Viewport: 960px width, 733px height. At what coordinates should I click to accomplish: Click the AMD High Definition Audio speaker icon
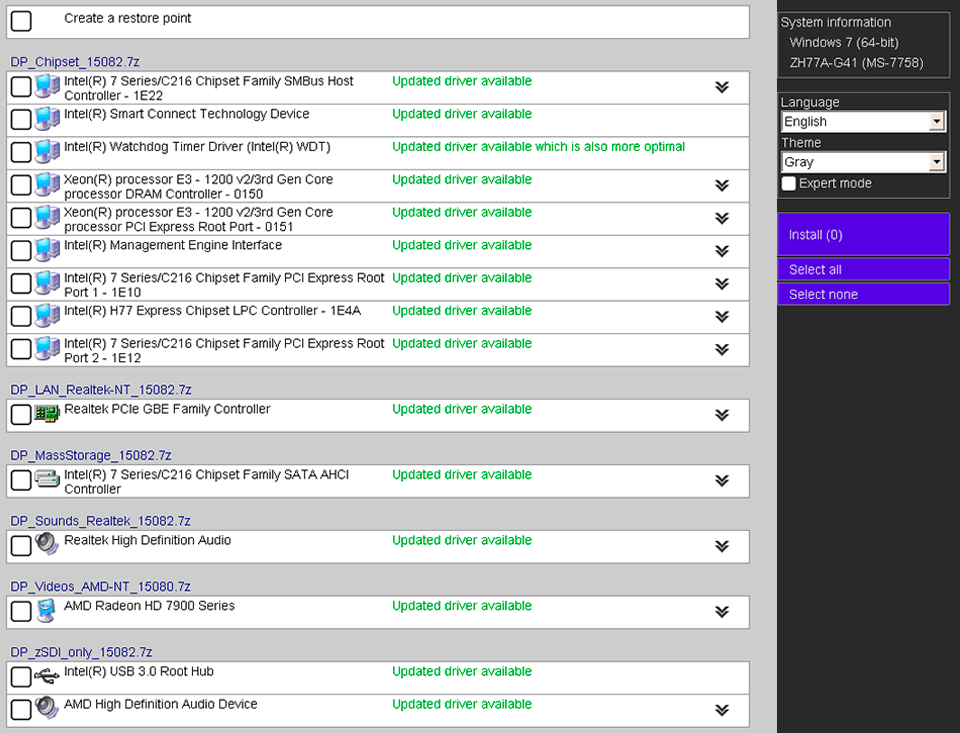coord(47,708)
